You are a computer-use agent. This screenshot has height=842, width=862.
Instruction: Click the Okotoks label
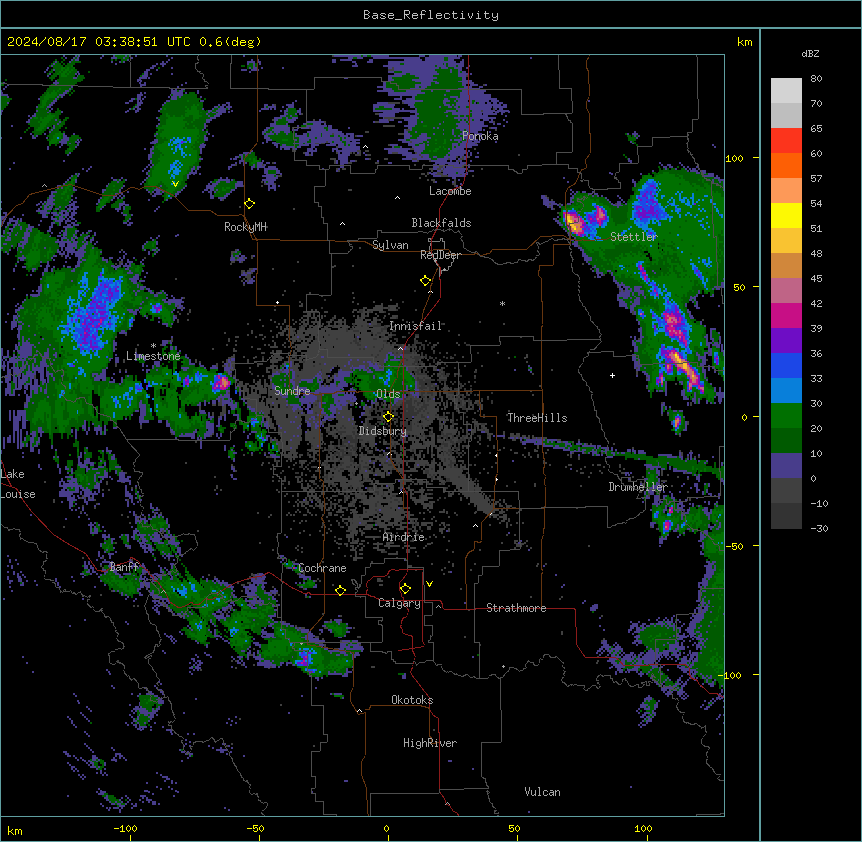click(x=412, y=700)
